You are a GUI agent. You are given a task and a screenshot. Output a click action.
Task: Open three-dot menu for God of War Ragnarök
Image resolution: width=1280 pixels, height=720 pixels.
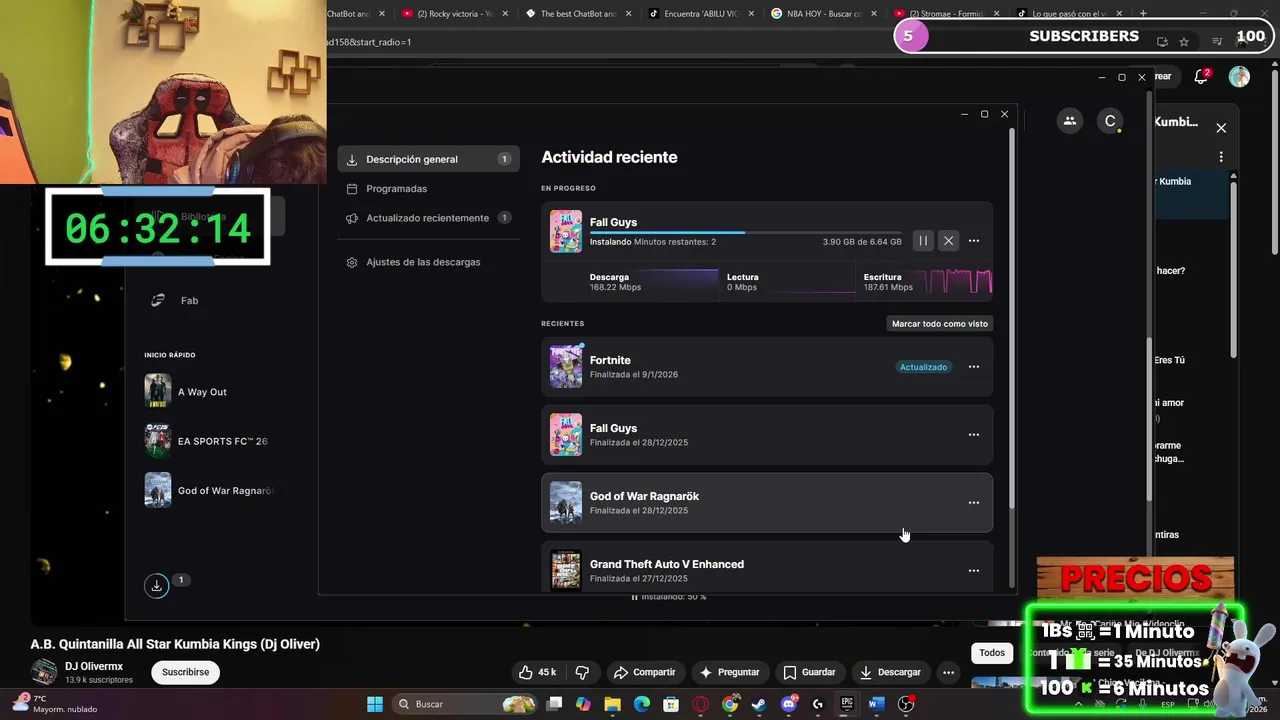point(974,503)
